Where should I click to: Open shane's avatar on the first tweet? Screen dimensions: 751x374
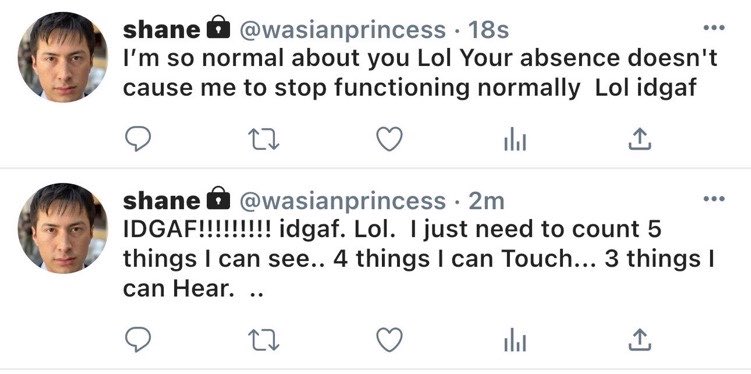click(63, 57)
